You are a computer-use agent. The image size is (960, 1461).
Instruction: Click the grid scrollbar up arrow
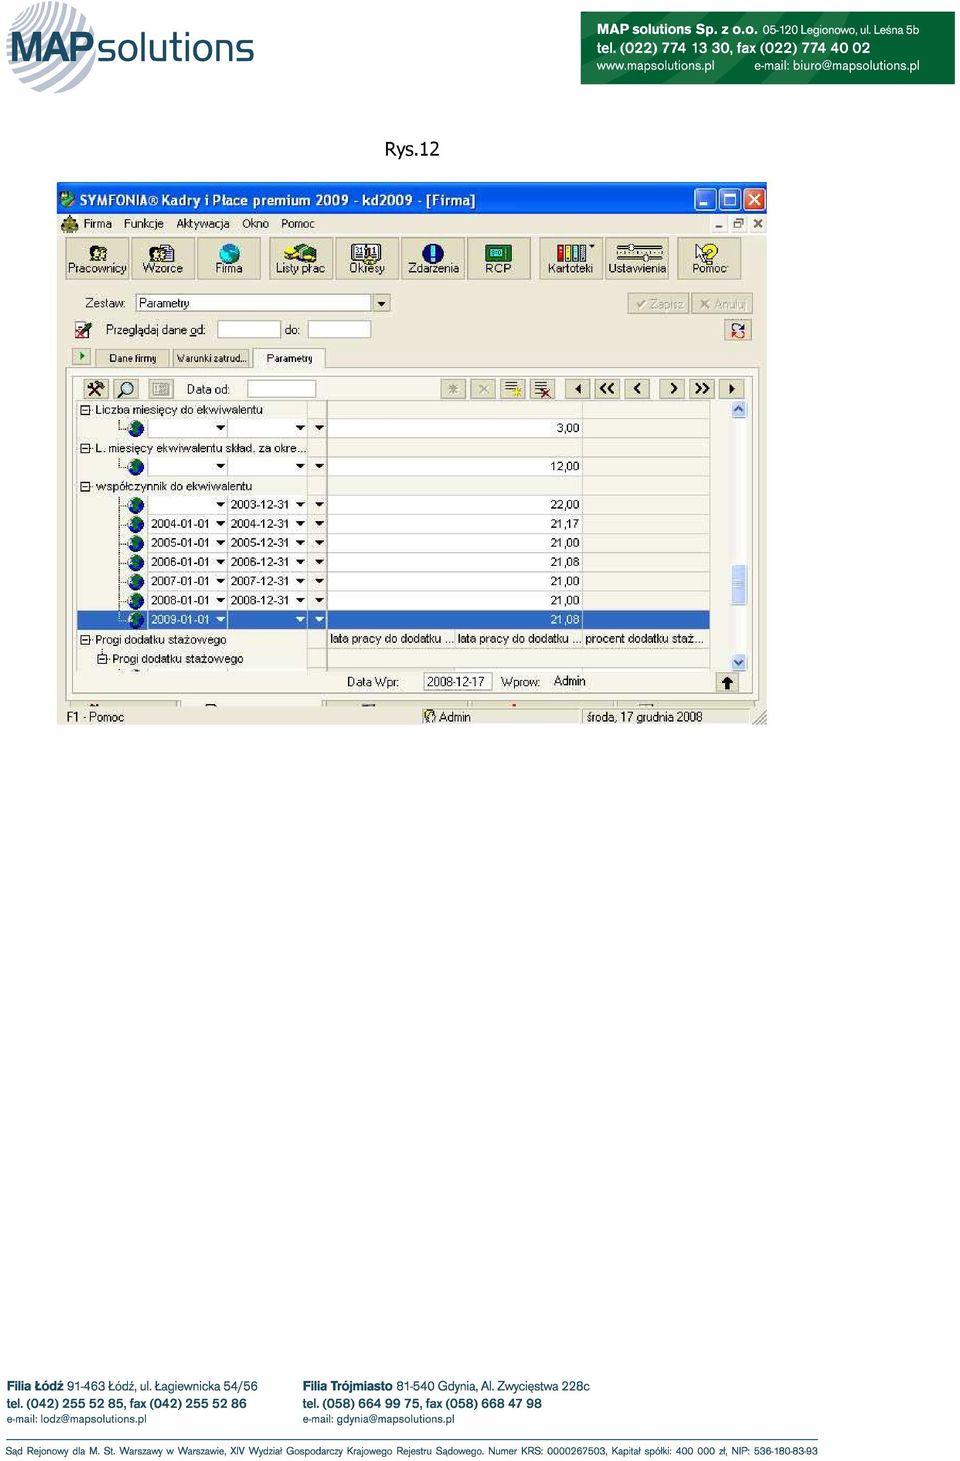pos(739,410)
